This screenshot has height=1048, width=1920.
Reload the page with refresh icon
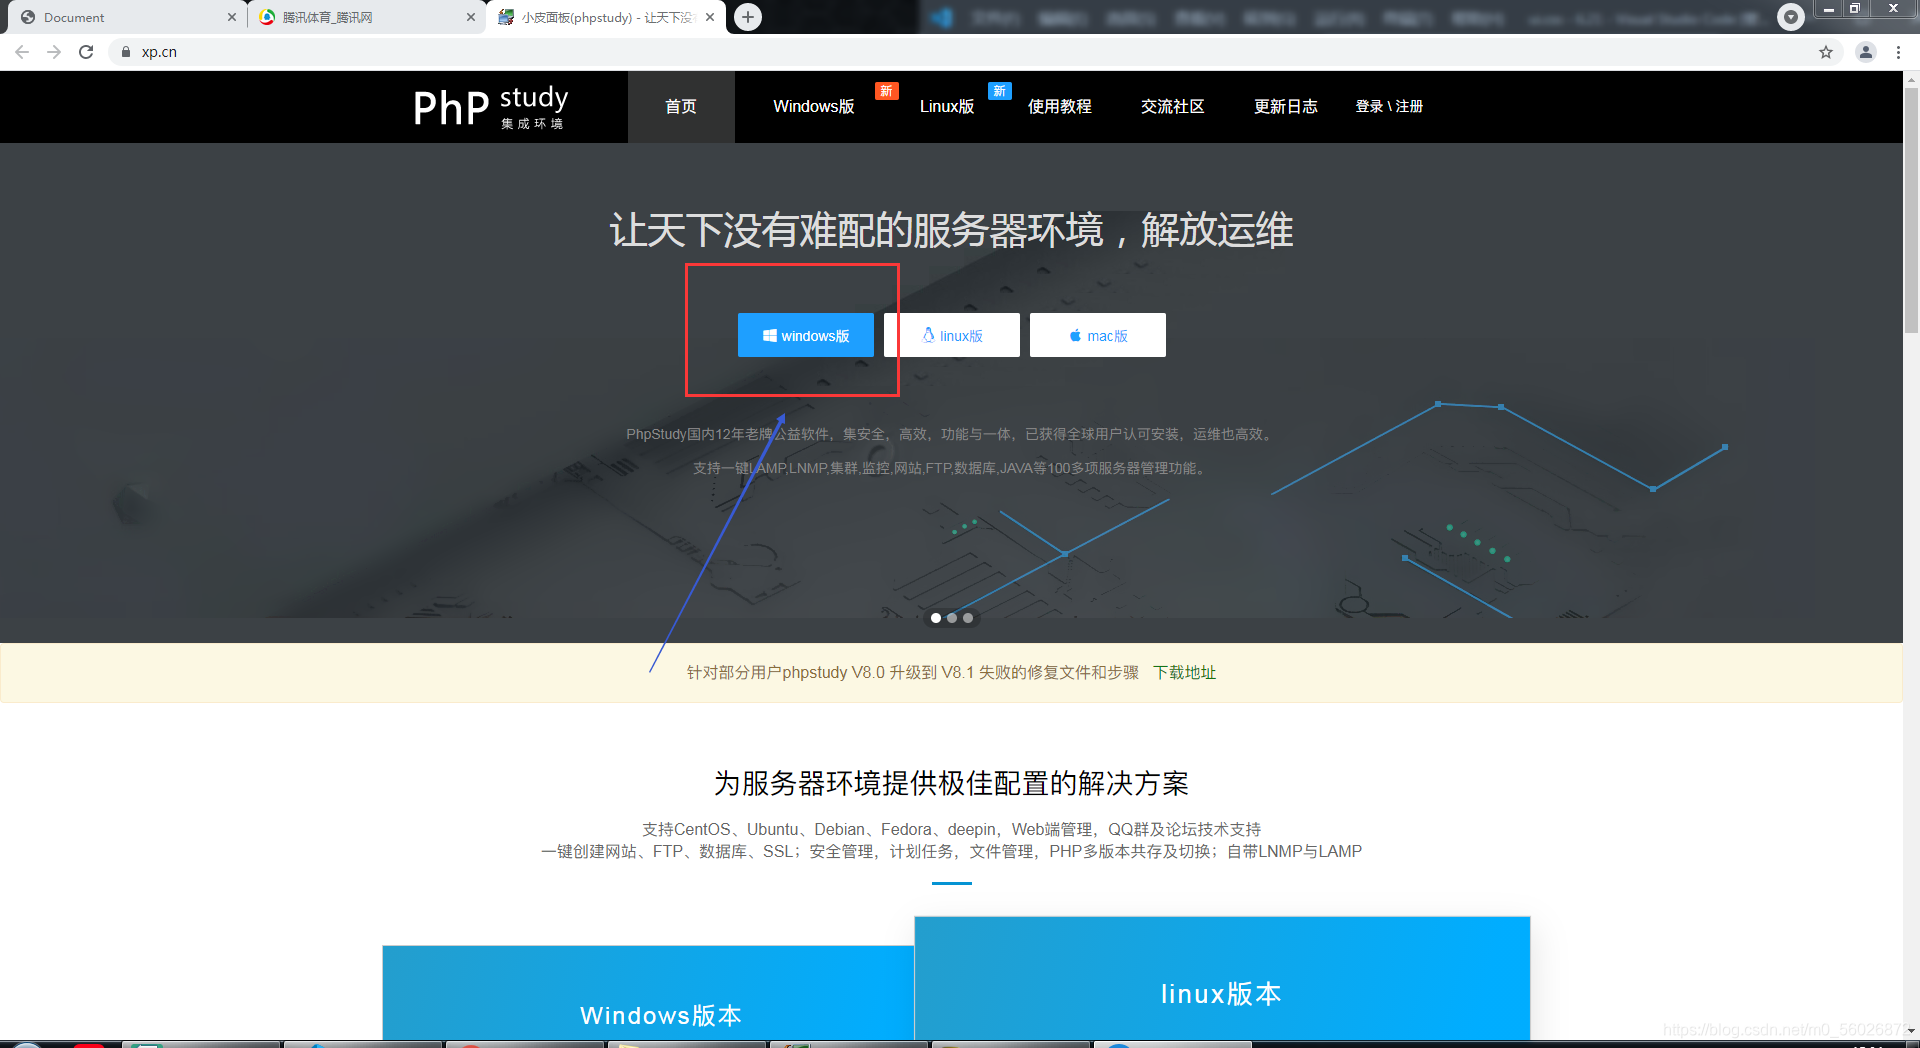pos(86,52)
